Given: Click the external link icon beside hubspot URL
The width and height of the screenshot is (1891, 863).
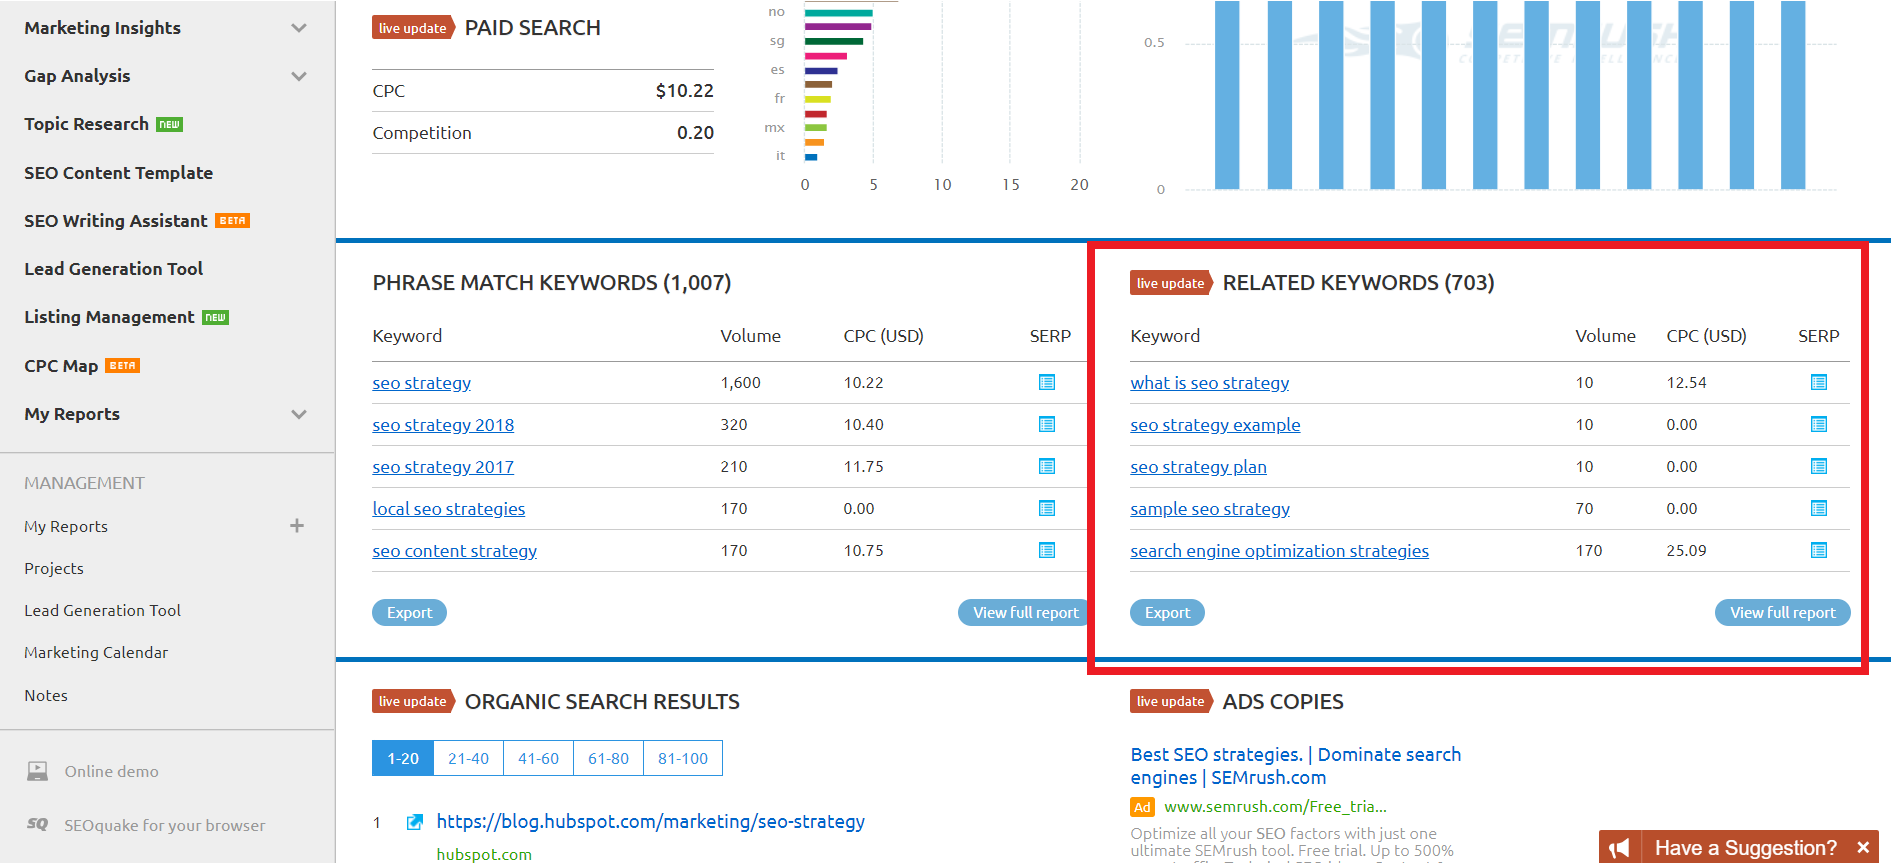Looking at the screenshot, I should click(414, 822).
